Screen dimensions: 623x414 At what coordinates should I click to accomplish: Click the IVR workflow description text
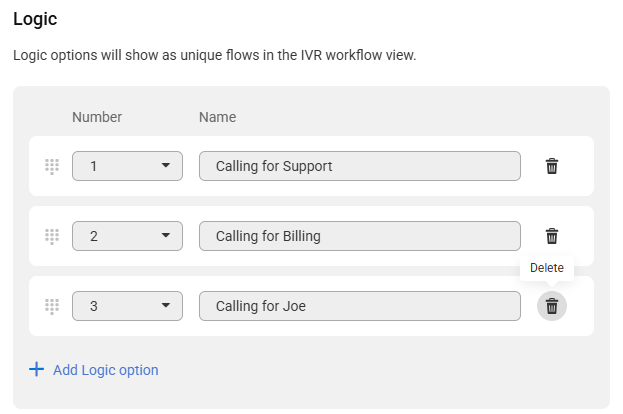click(215, 55)
